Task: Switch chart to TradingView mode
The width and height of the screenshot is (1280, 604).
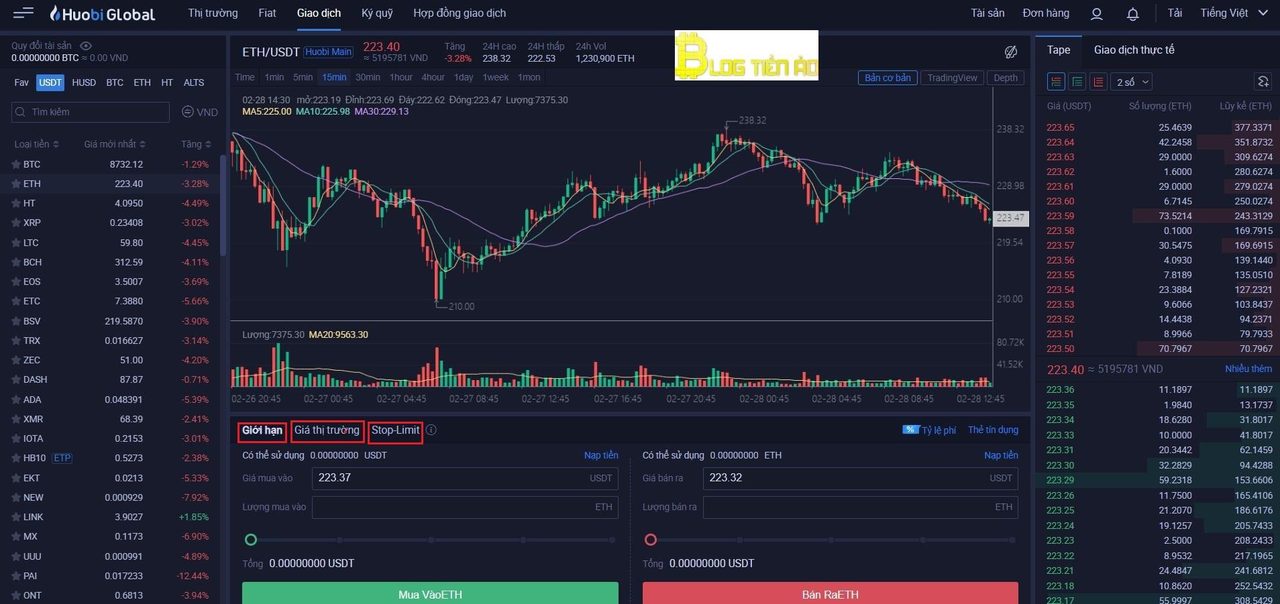Action: [952, 78]
